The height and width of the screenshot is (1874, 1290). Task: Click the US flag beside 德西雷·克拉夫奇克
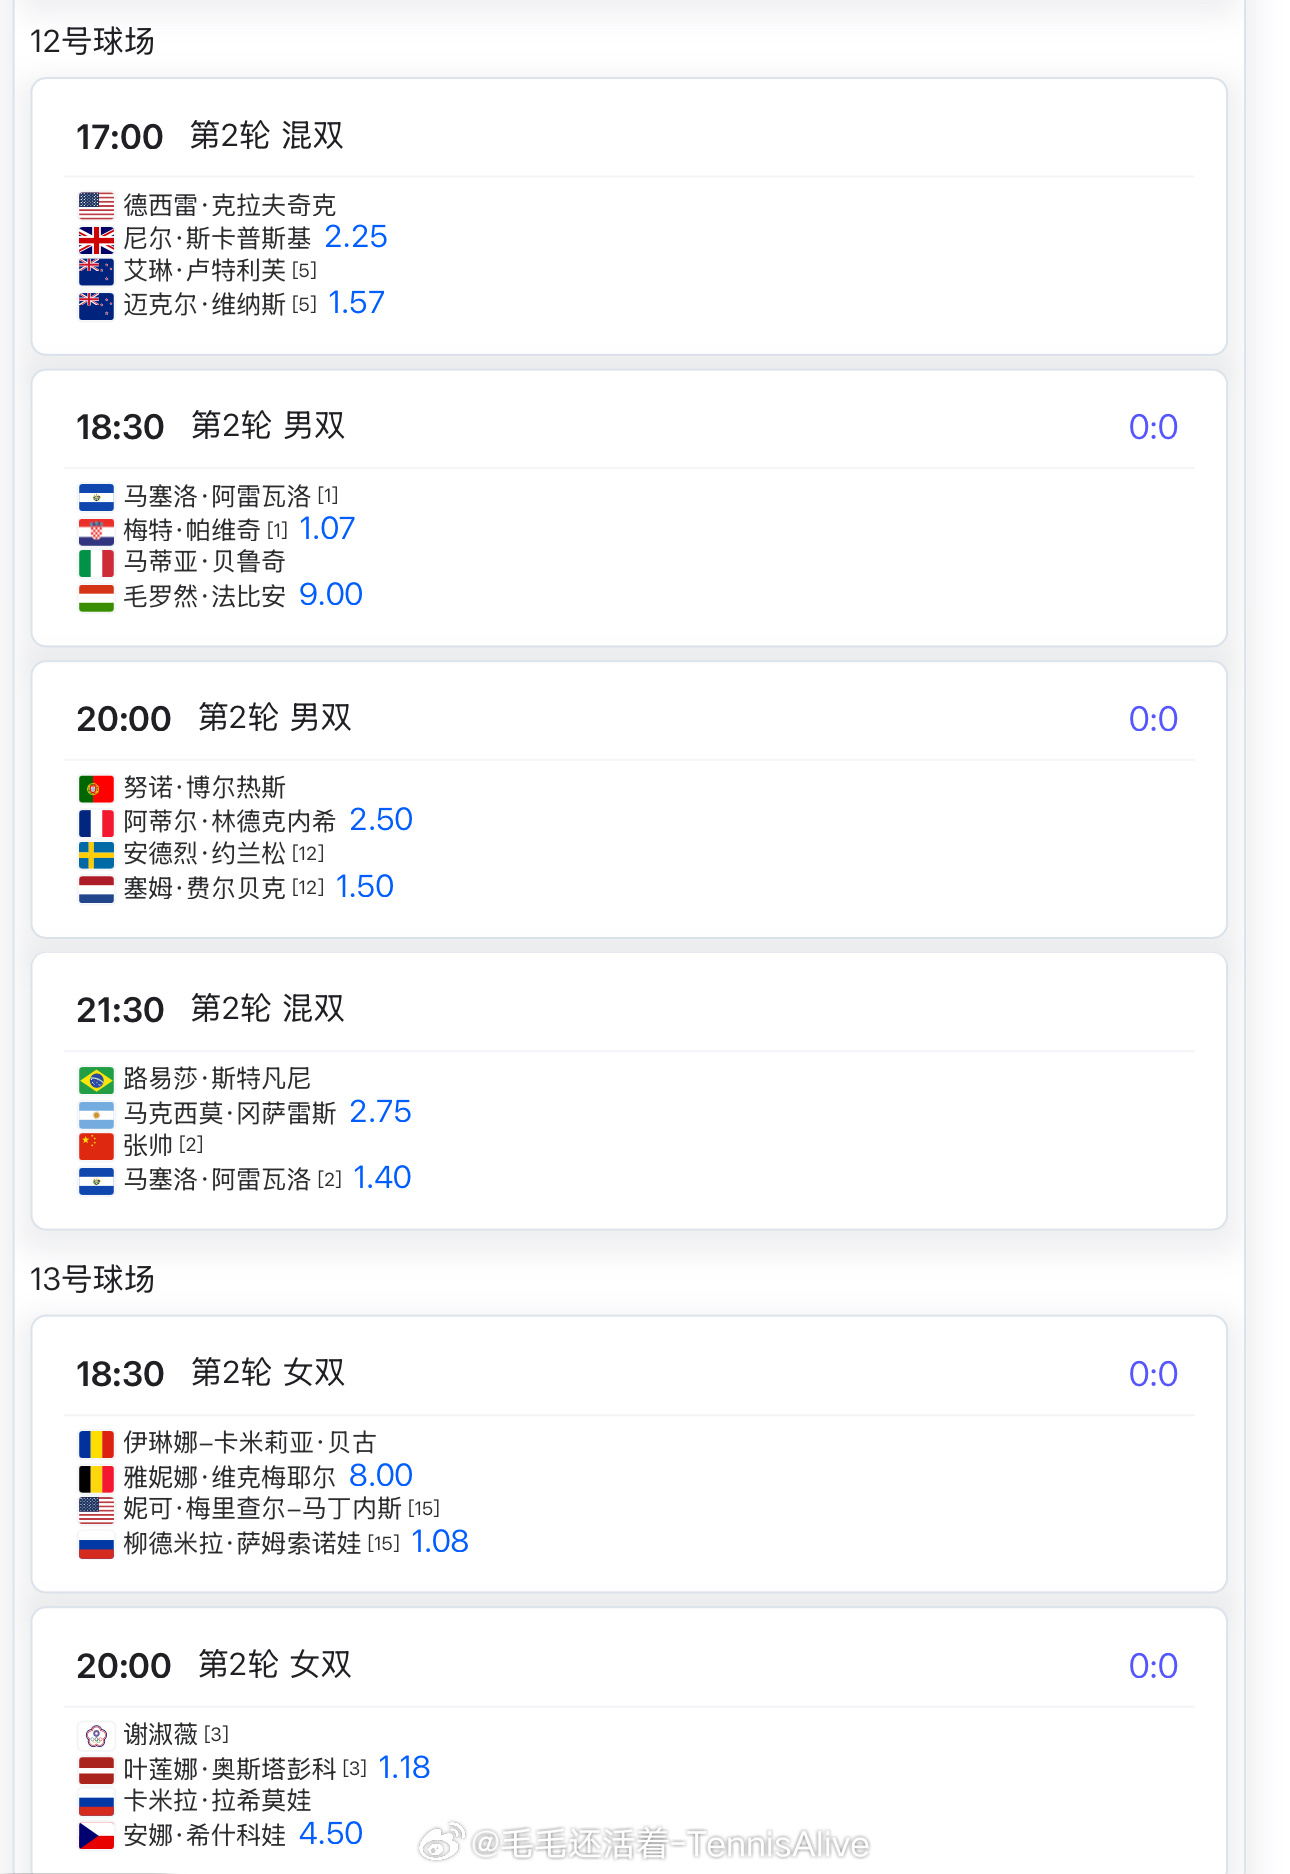tap(96, 206)
